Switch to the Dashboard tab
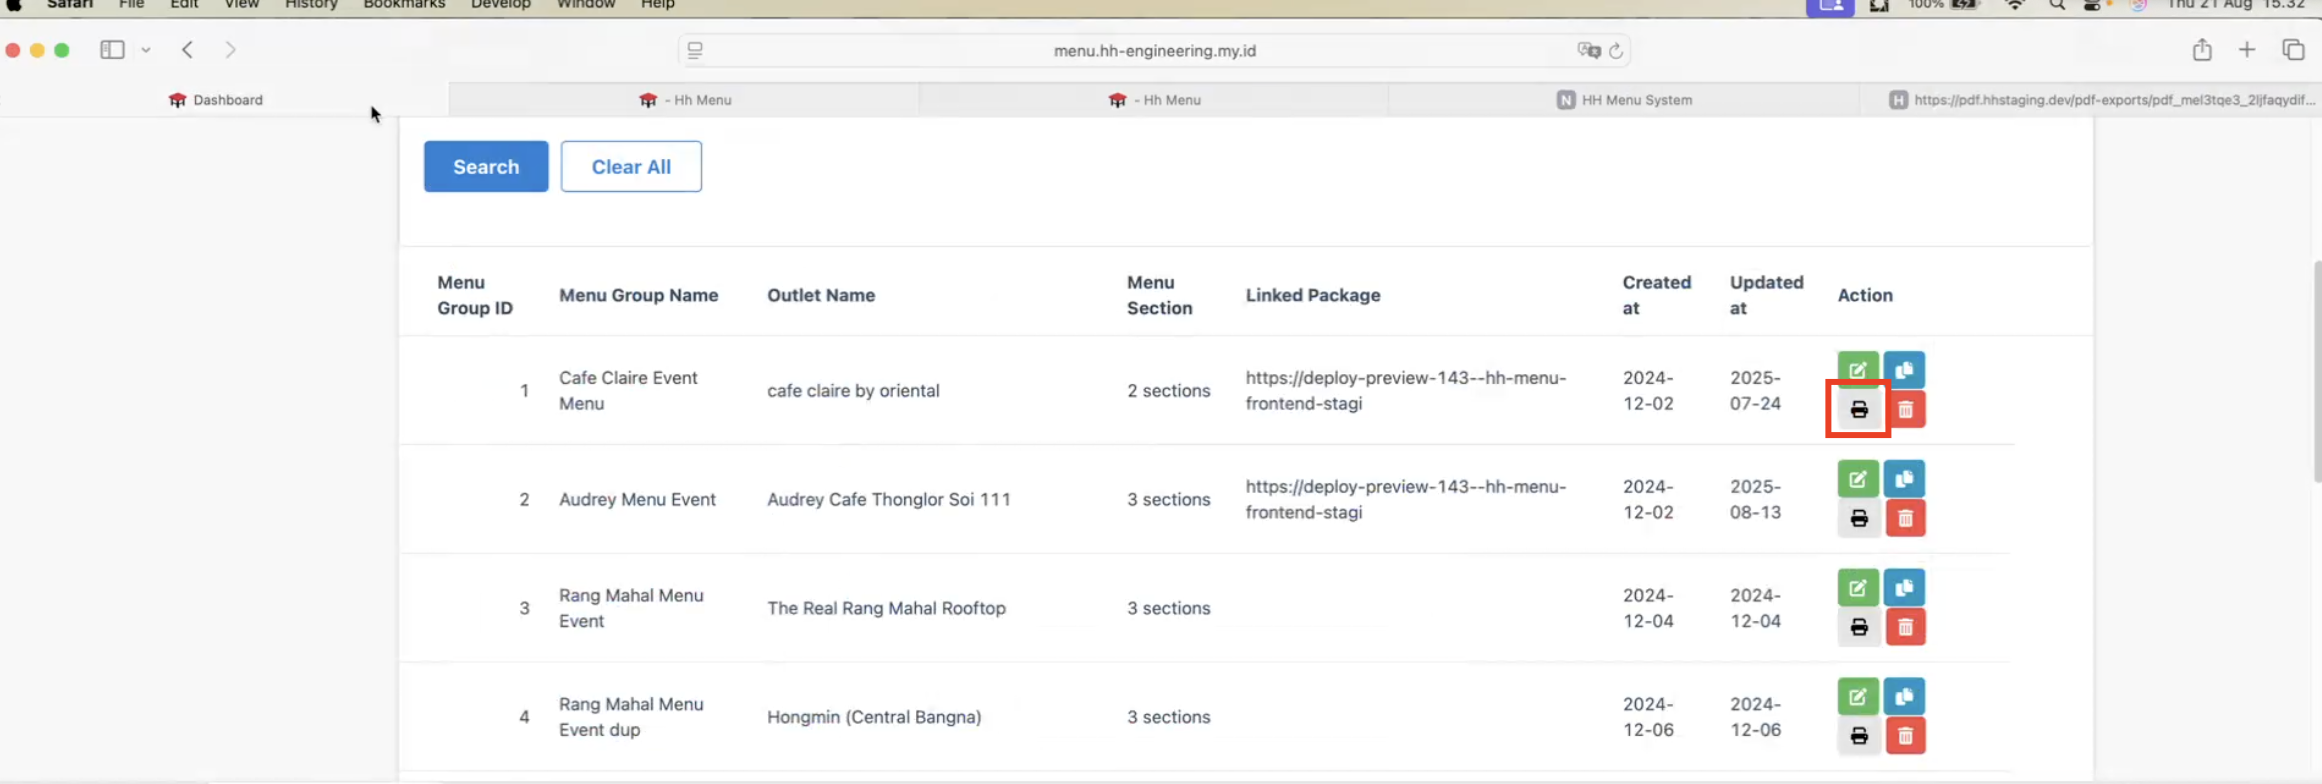 click(216, 100)
